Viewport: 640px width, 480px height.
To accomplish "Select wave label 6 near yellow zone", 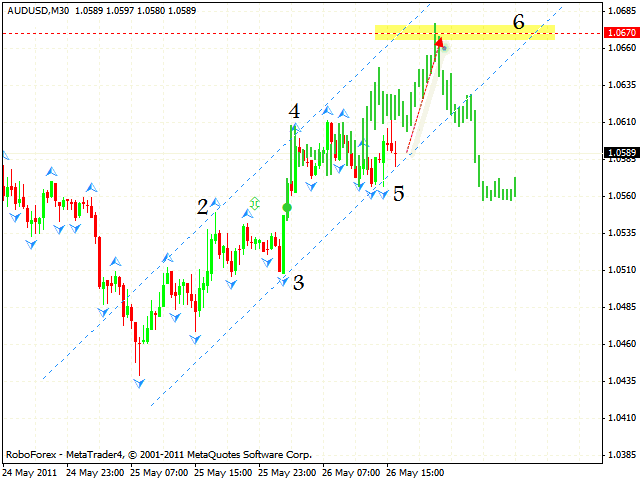I will point(518,22).
